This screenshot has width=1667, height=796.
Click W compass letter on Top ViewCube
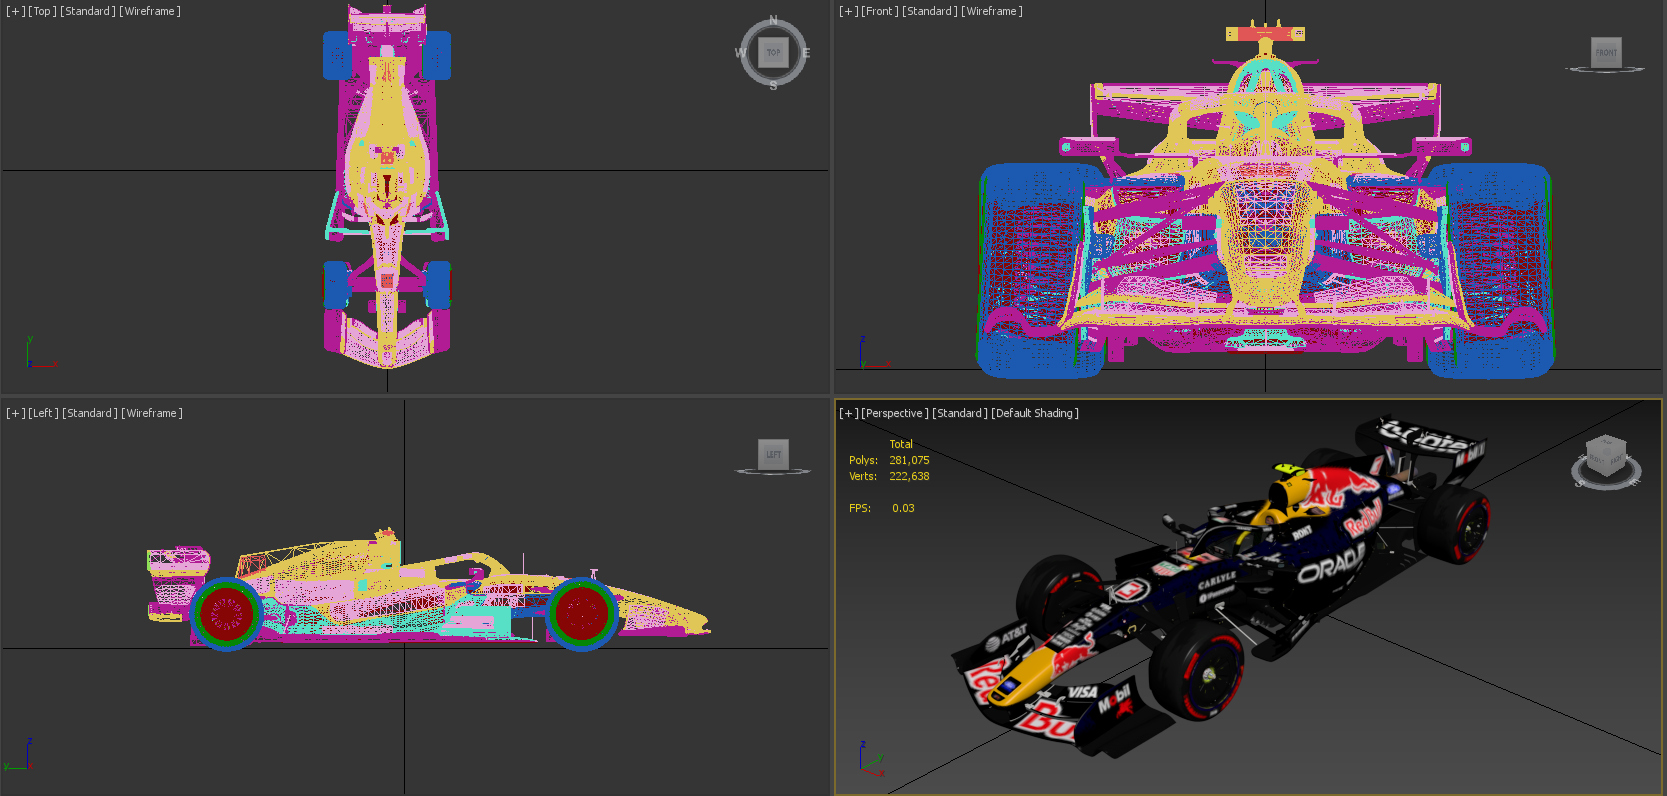[x=741, y=53]
